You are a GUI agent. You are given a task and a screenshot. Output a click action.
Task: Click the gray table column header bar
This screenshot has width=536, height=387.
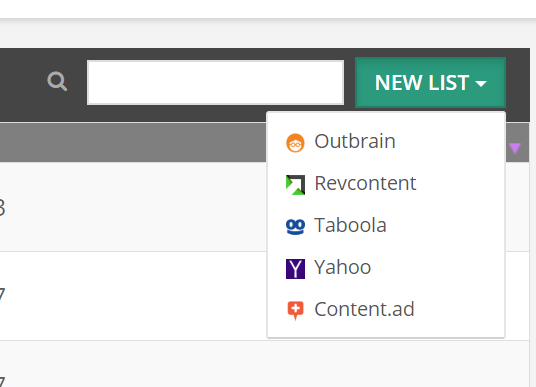pos(133,143)
